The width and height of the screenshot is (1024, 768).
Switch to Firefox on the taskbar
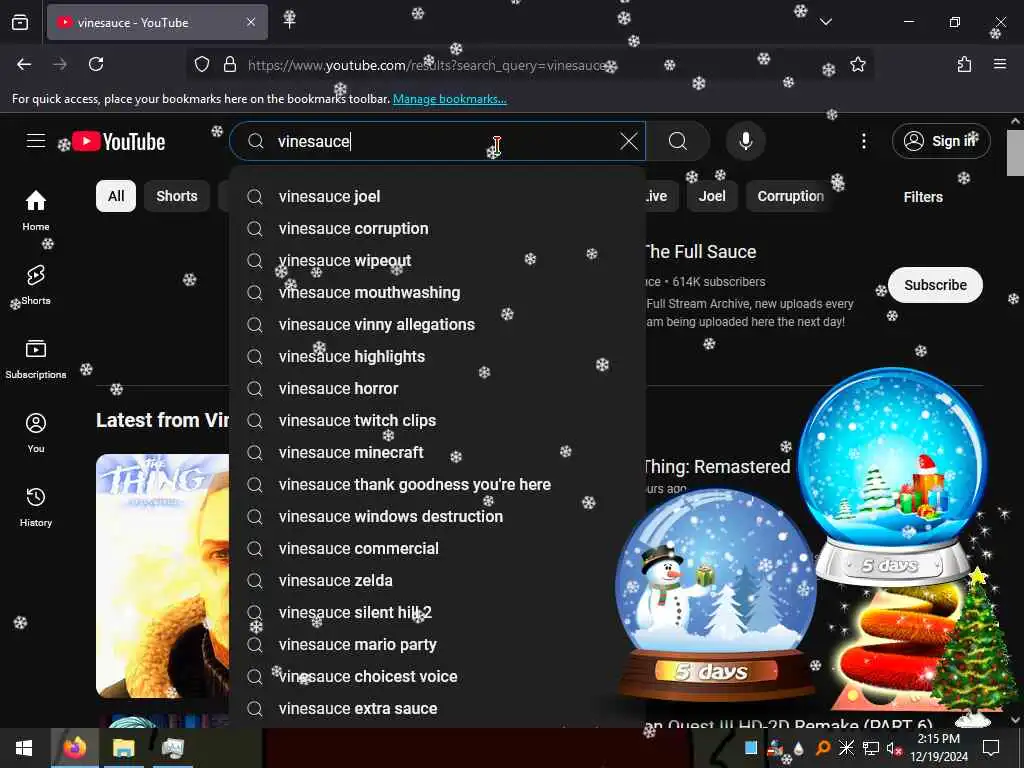[74, 748]
